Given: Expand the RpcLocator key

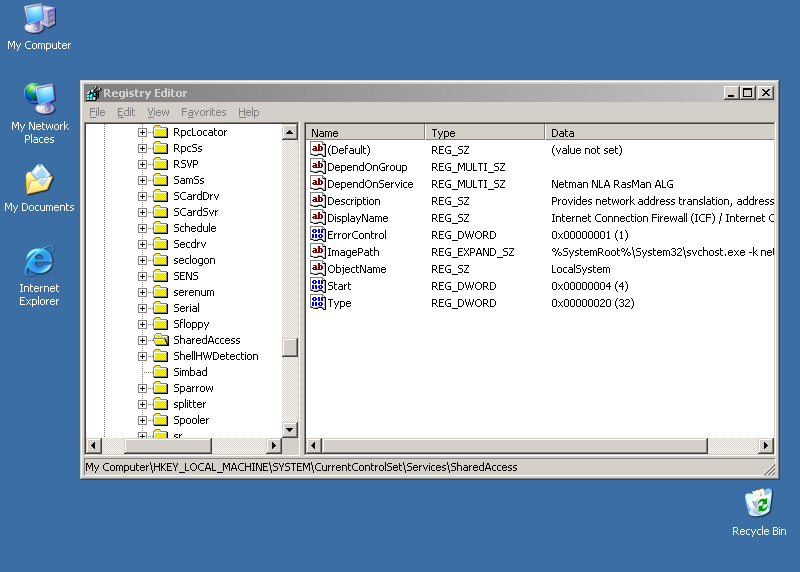Looking at the screenshot, I should [x=142, y=132].
